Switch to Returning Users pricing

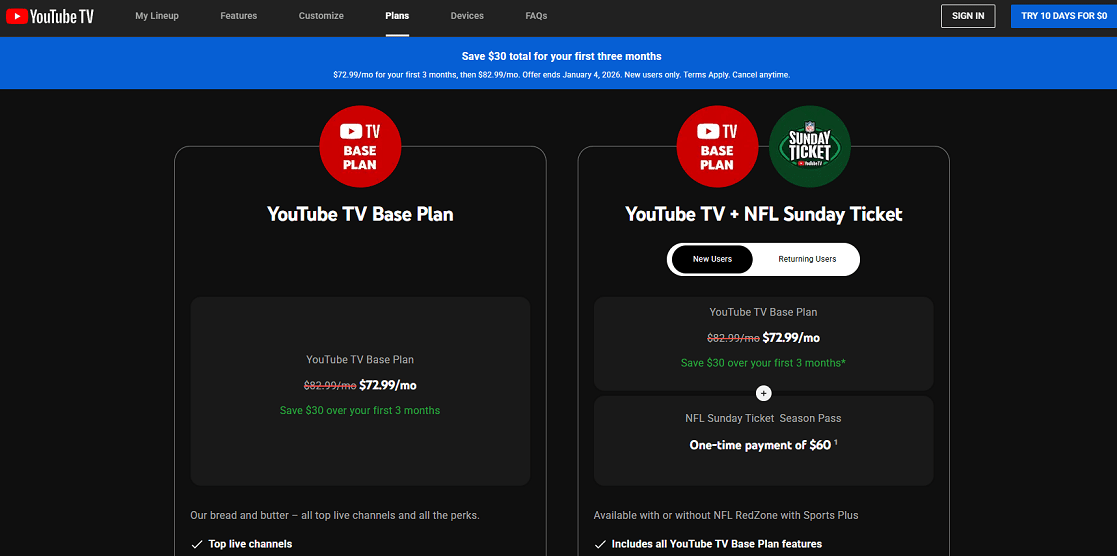807,259
